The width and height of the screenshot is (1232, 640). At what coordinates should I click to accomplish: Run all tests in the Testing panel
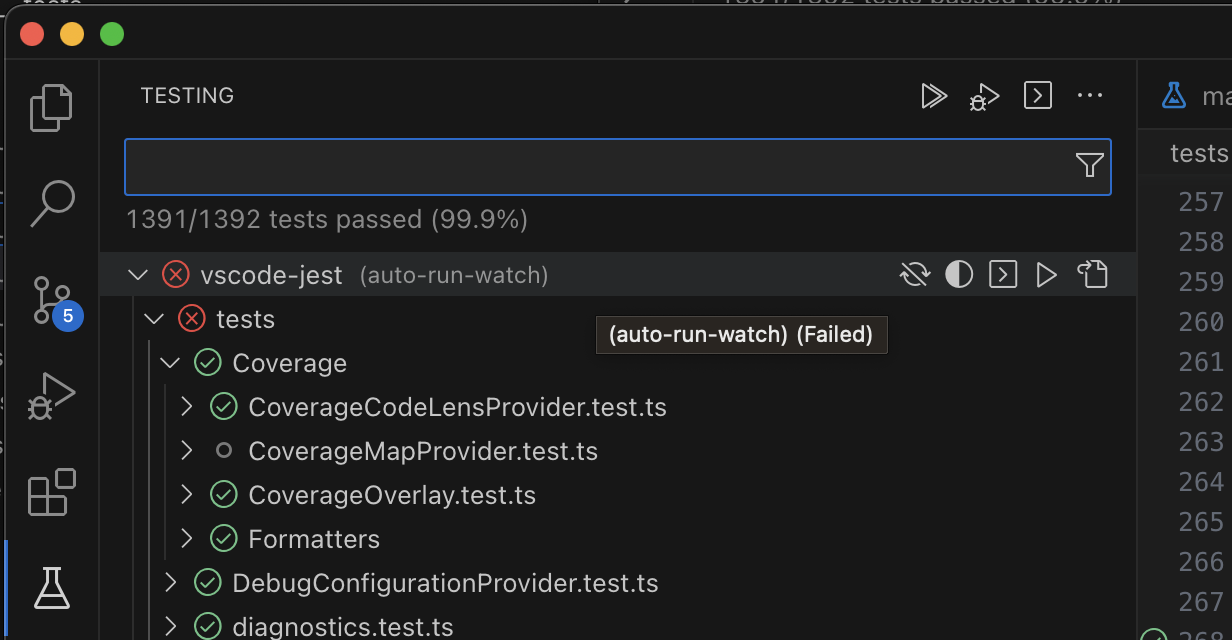[x=934, y=96]
